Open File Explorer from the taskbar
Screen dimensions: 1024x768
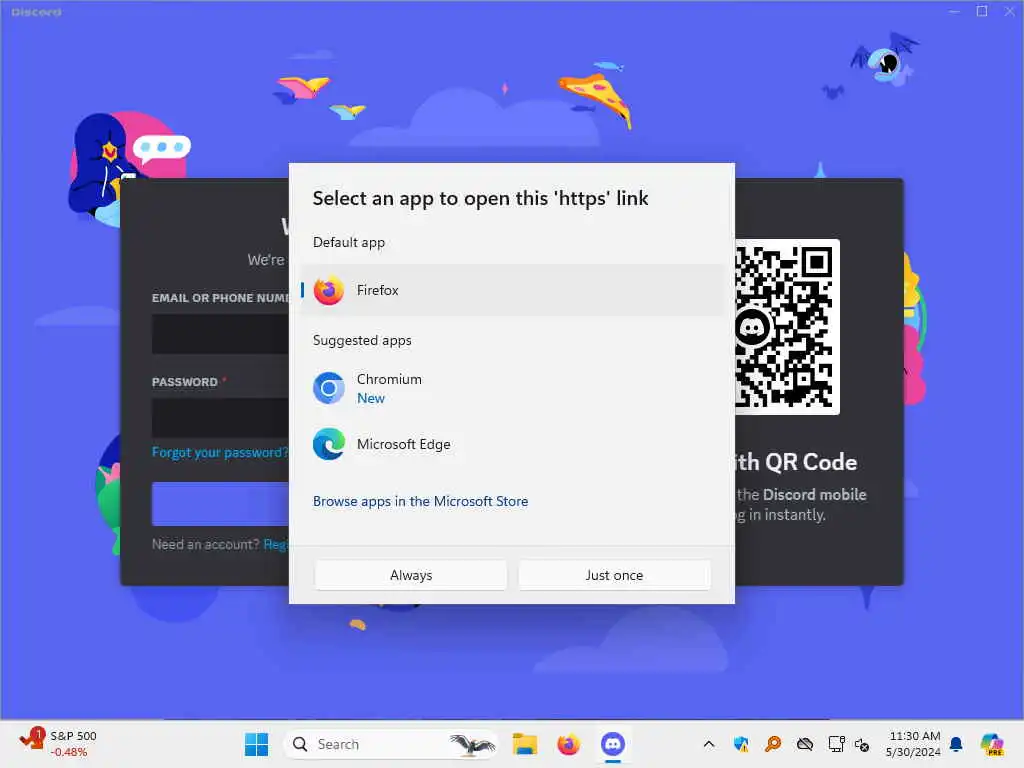524,744
